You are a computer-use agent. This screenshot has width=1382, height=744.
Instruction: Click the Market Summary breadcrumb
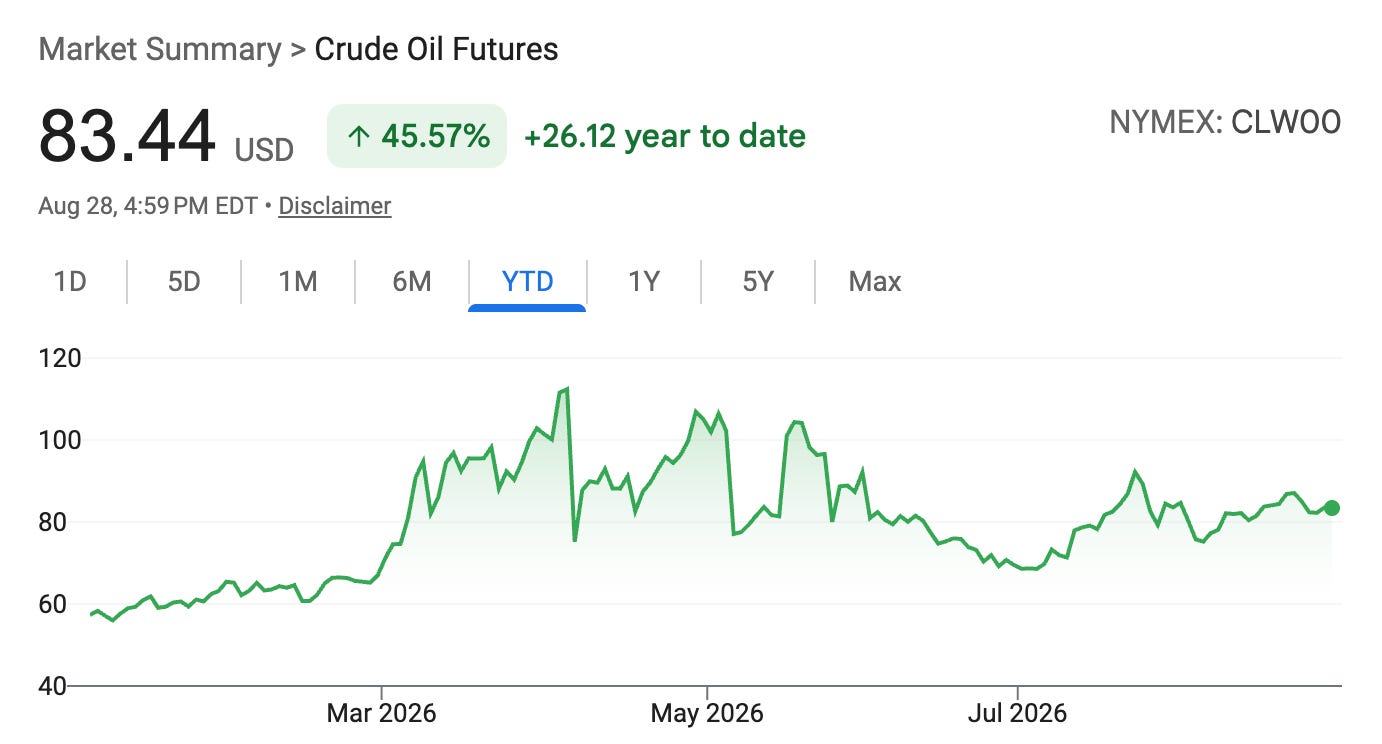click(x=160, y=49)
